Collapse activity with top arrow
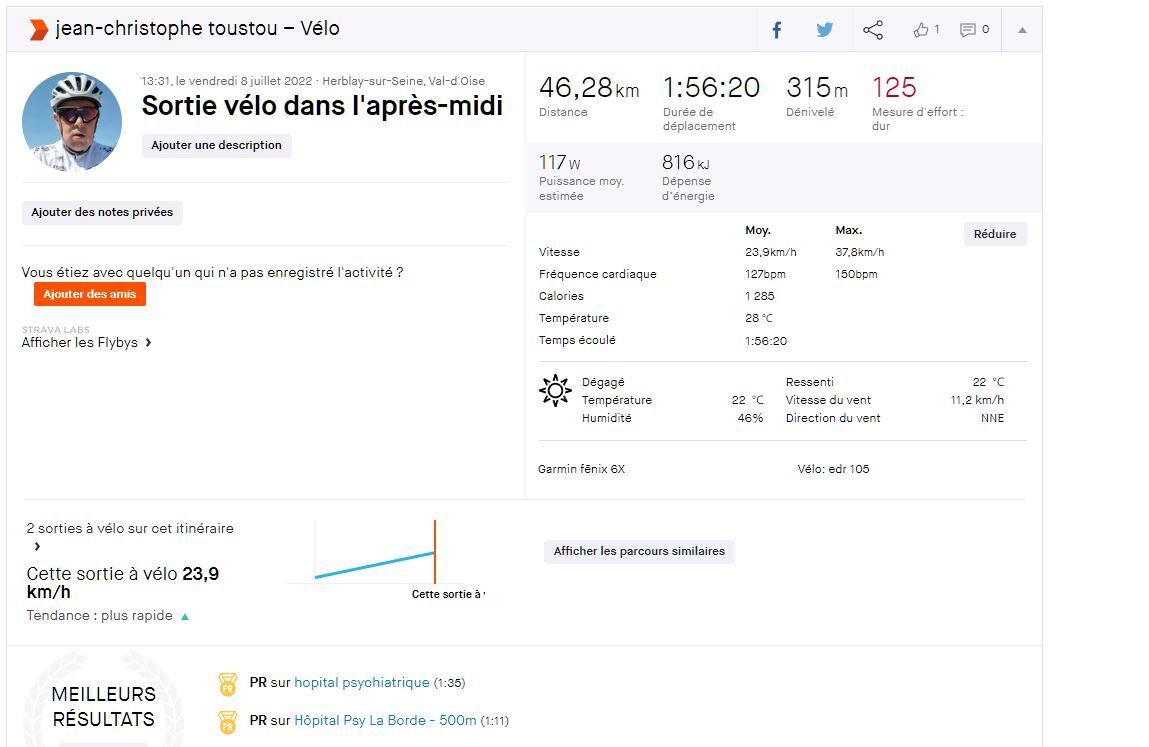The image size is (1149, 747). [1022, 30]
